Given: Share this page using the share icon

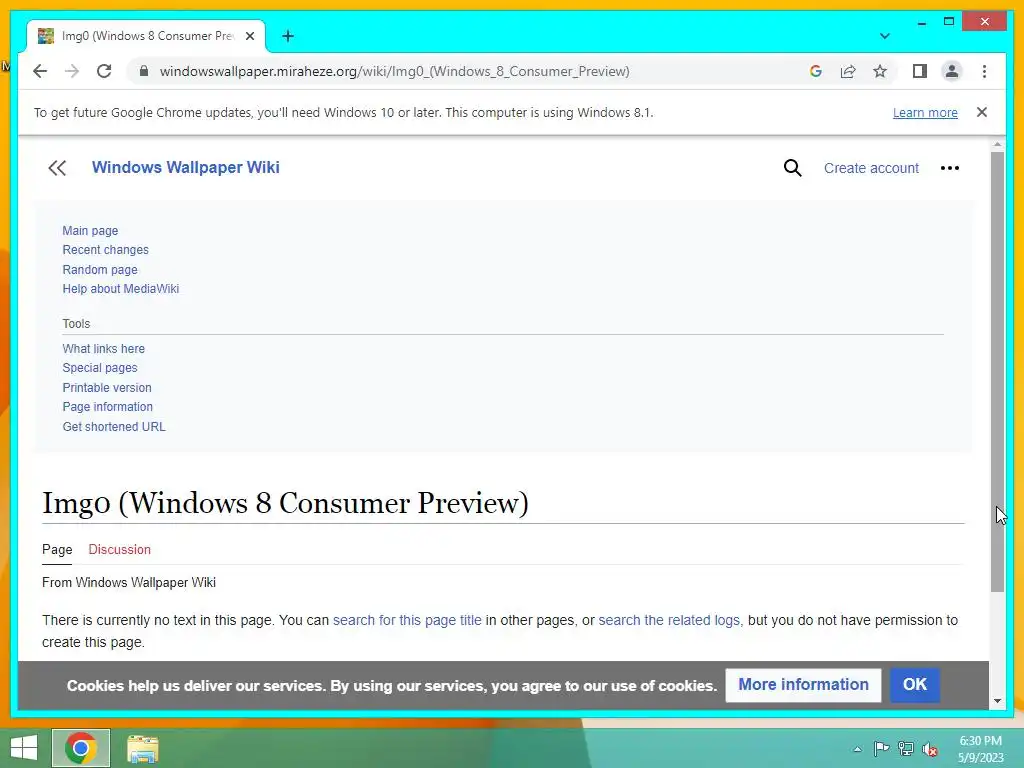Looking at the screenshot, I should [x=848, y=71].
